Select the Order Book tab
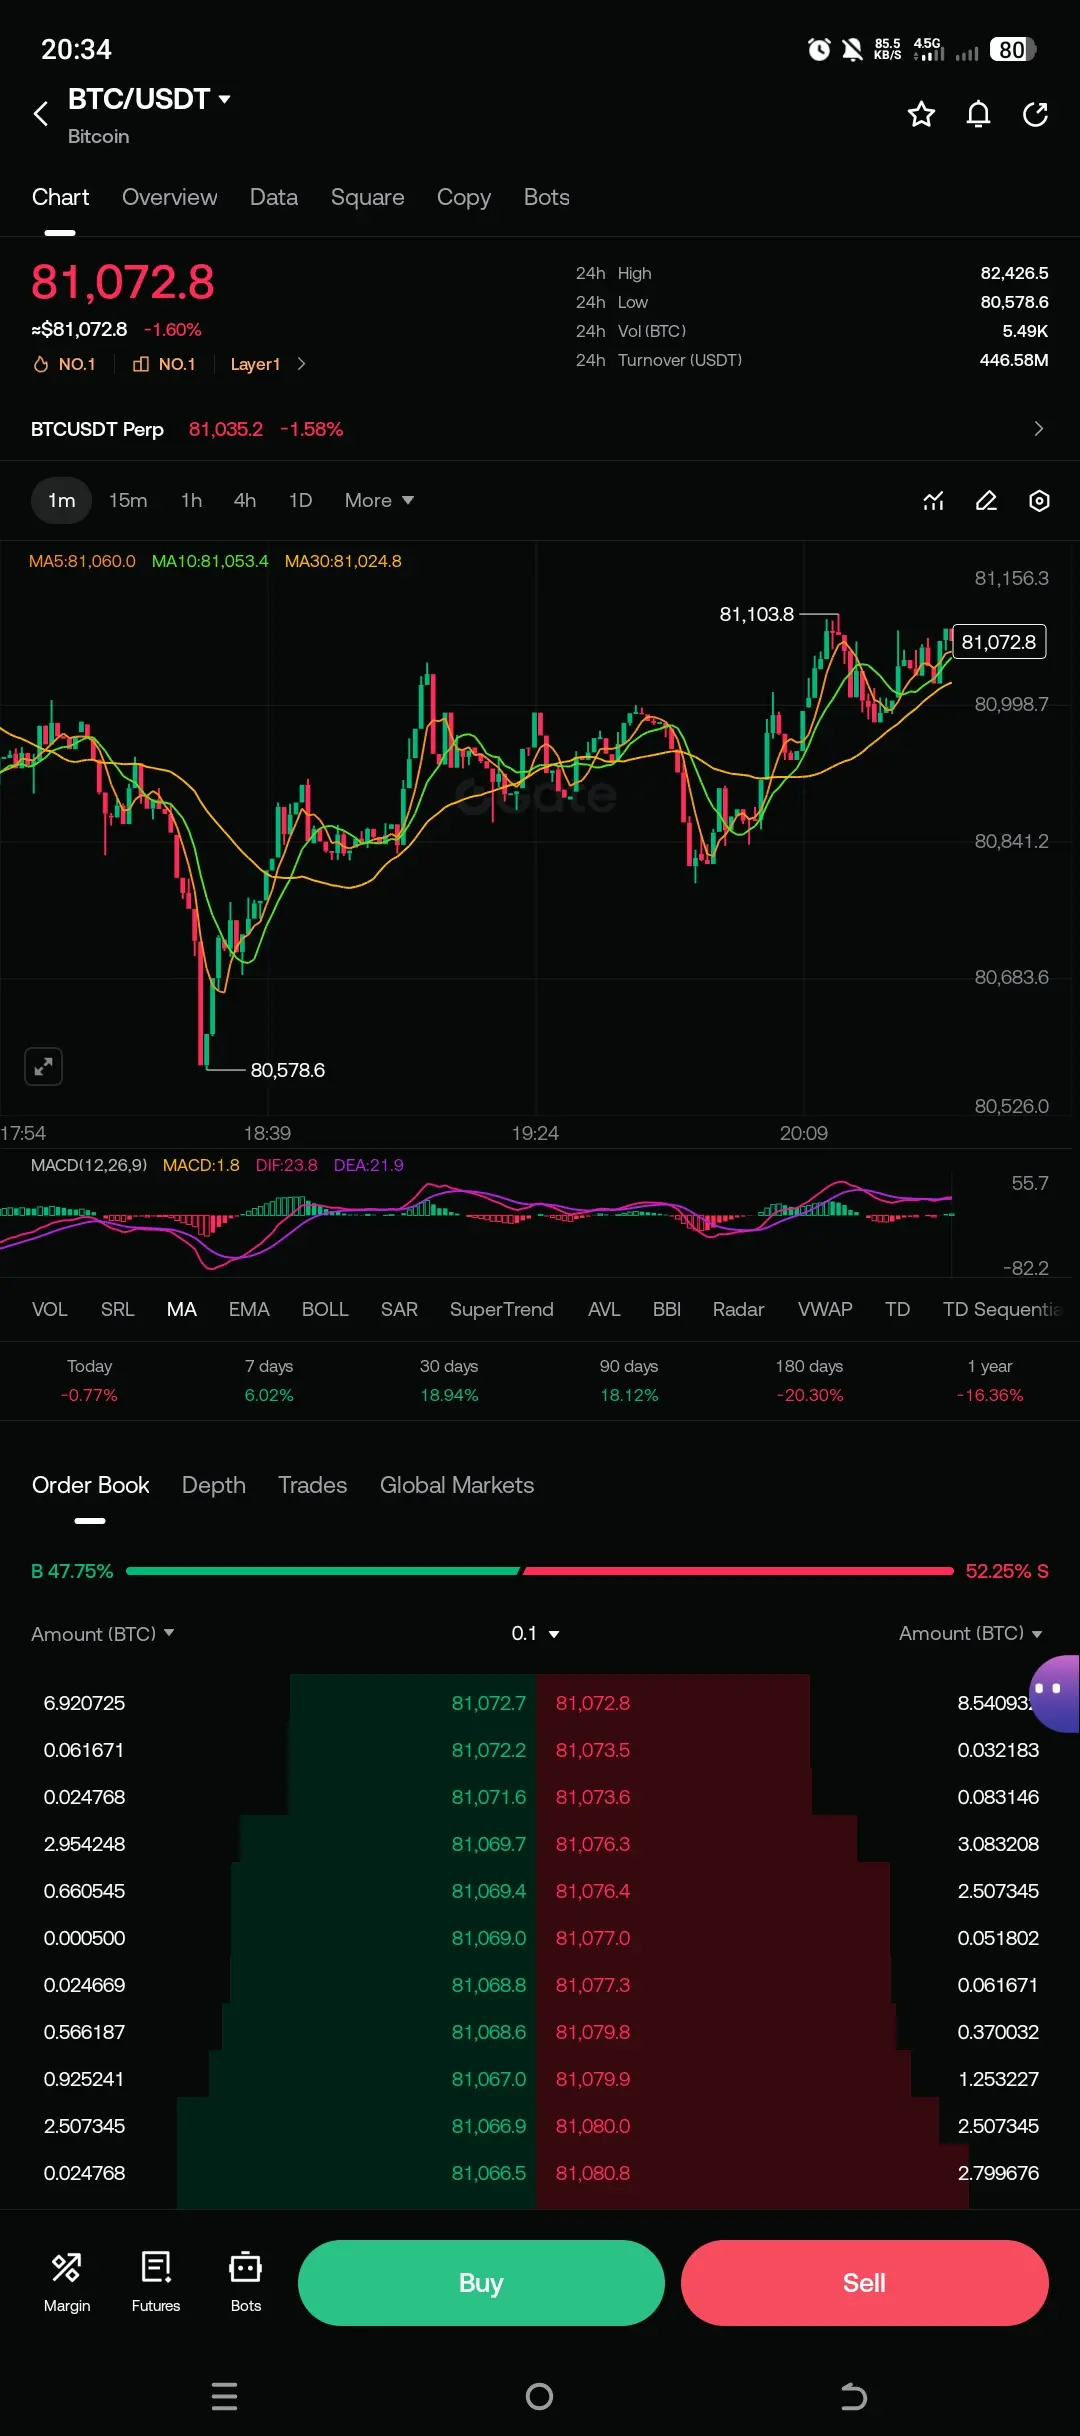 coord(90,1485)
